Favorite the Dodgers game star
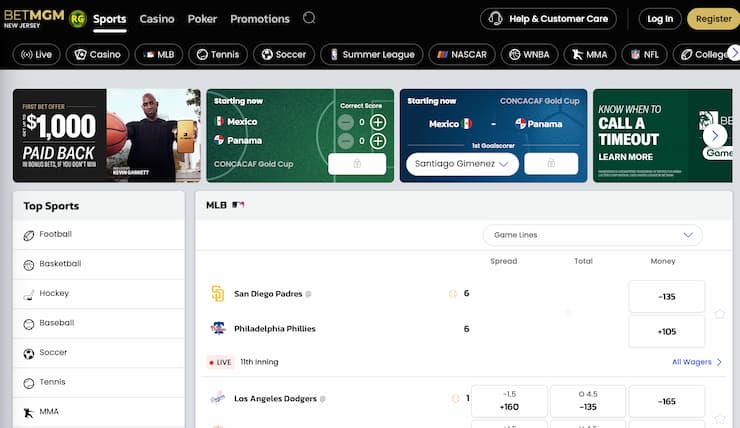The height and width of the screenshot is (428, 740). 719,419
